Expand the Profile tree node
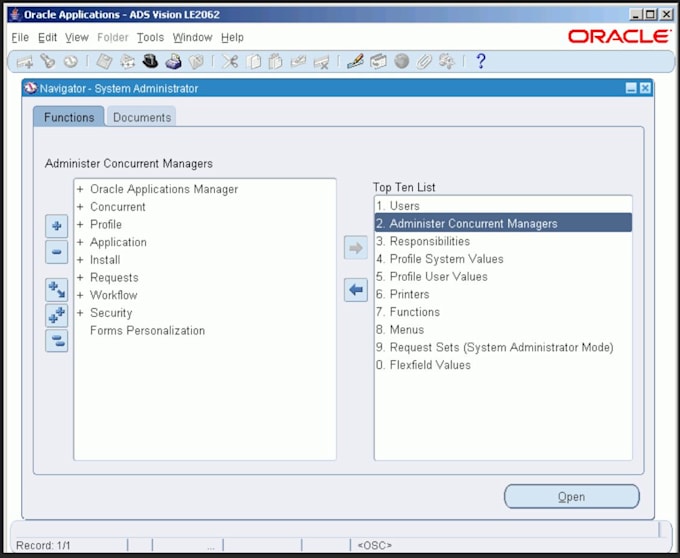 tap(80, 225)
